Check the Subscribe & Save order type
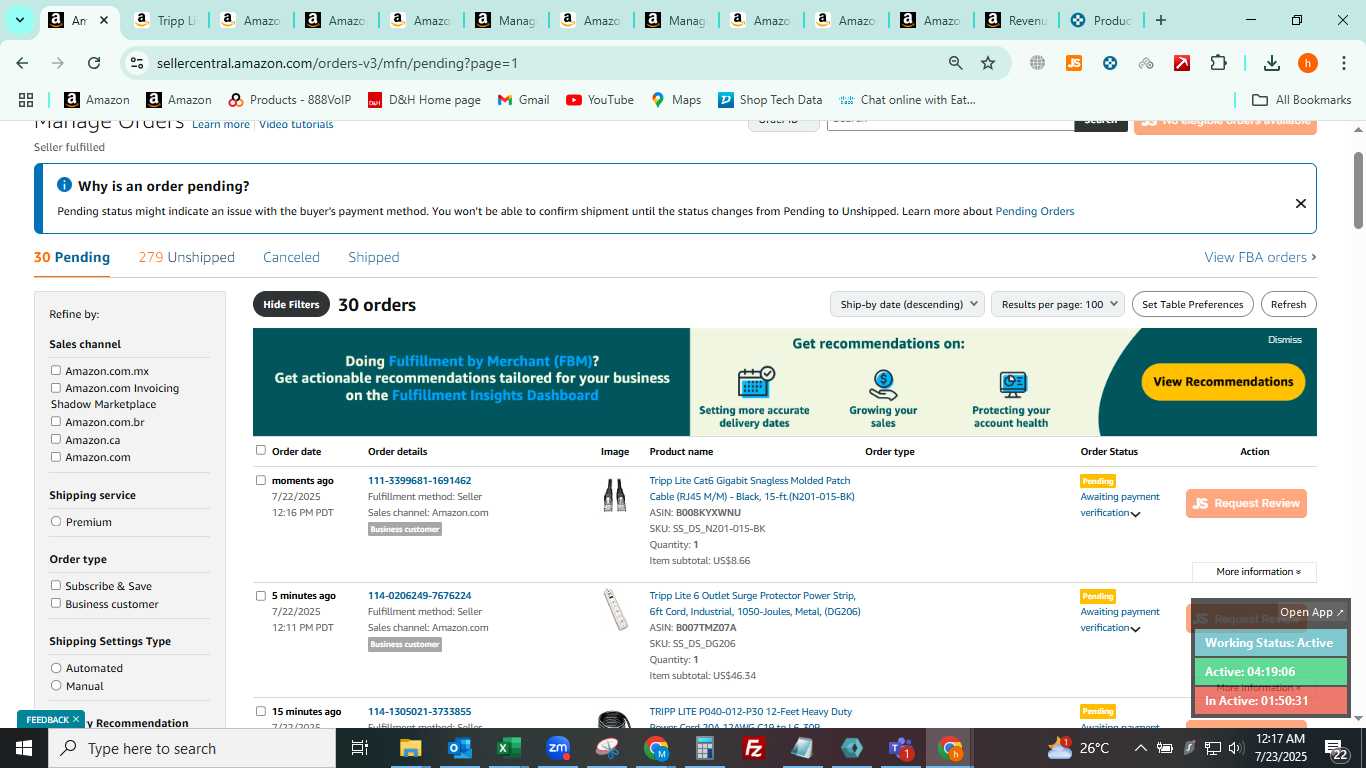 click(56, 585)
